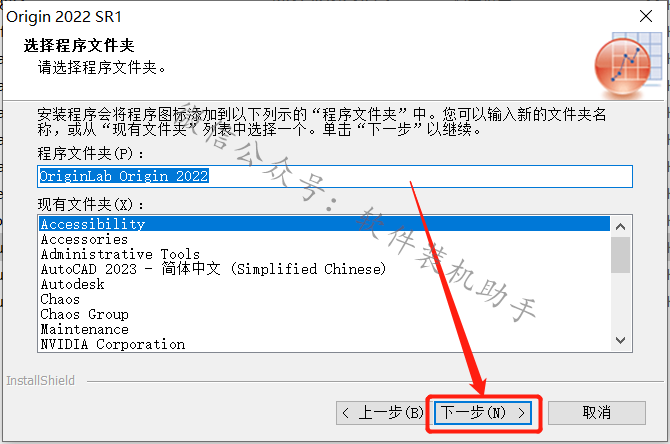Click the folder list scroll down arrow

[621, 341]
